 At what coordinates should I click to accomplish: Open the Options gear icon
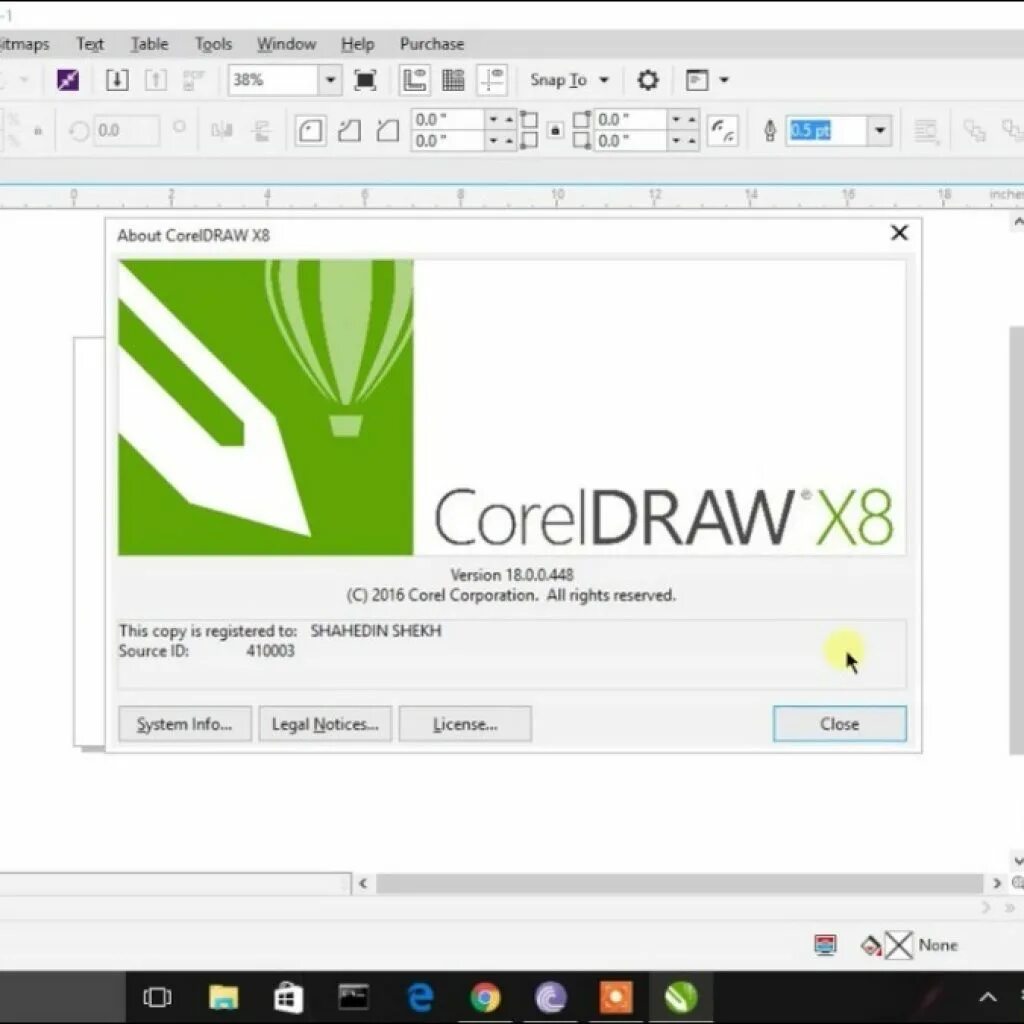click(648, 80)
